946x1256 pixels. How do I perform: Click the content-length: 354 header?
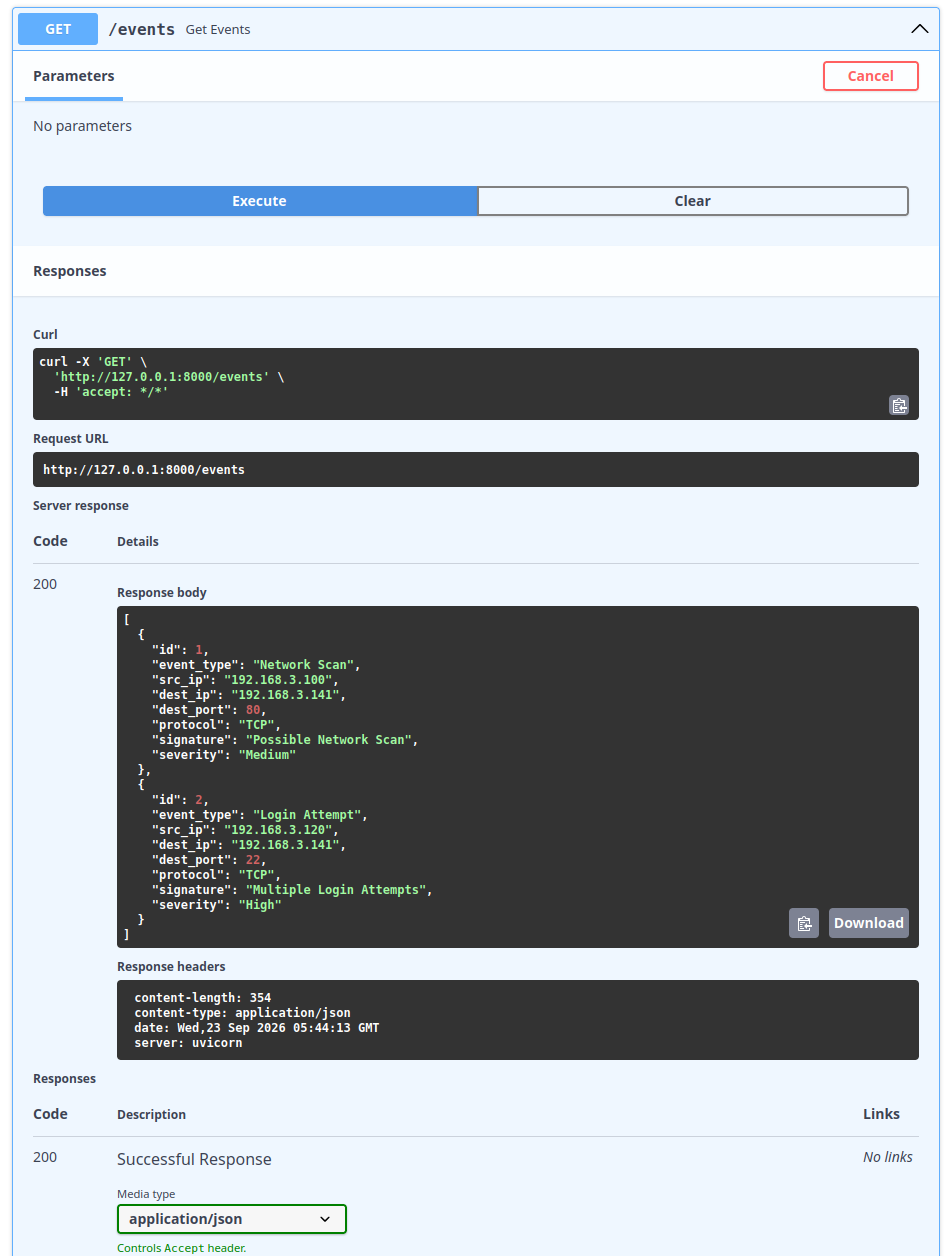(203, 998)
